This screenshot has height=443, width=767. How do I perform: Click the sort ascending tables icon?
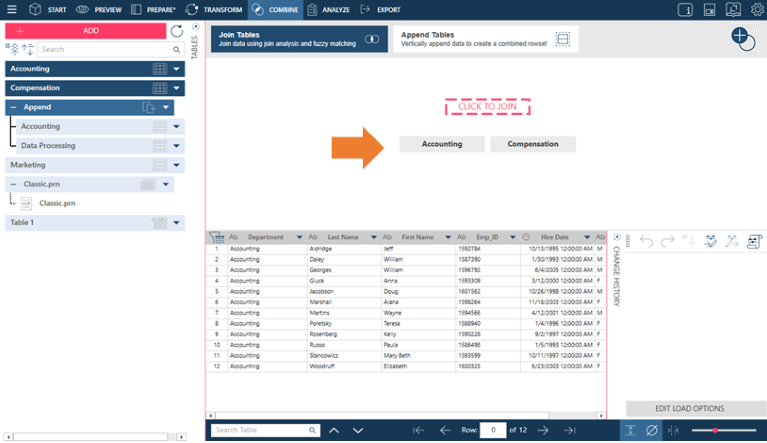[x=12, y=49]
